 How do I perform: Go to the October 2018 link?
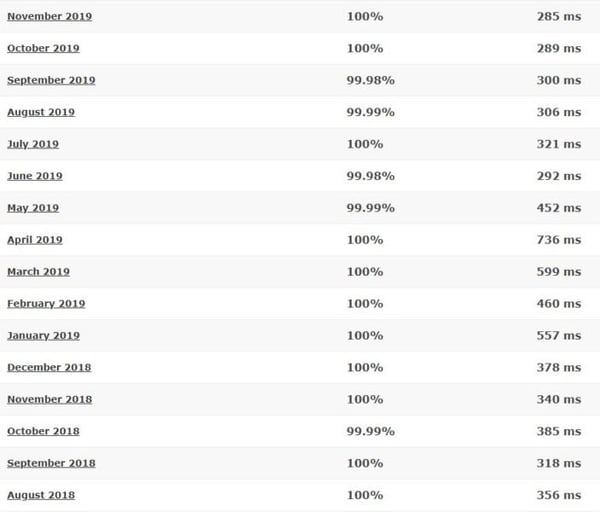(43, 431)
